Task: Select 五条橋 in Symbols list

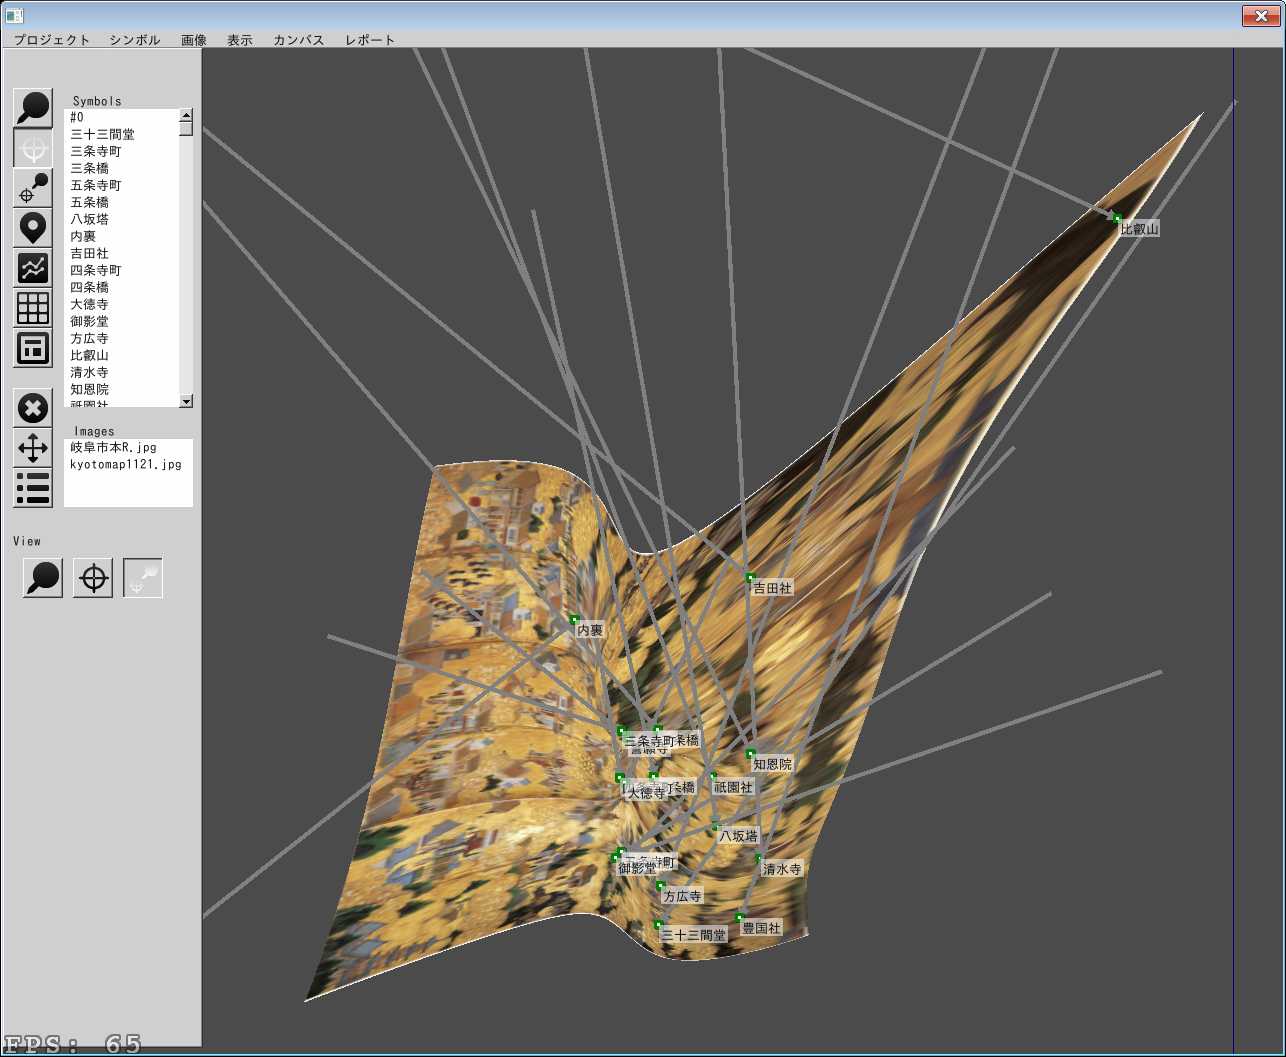Action: tap(121, 202)
